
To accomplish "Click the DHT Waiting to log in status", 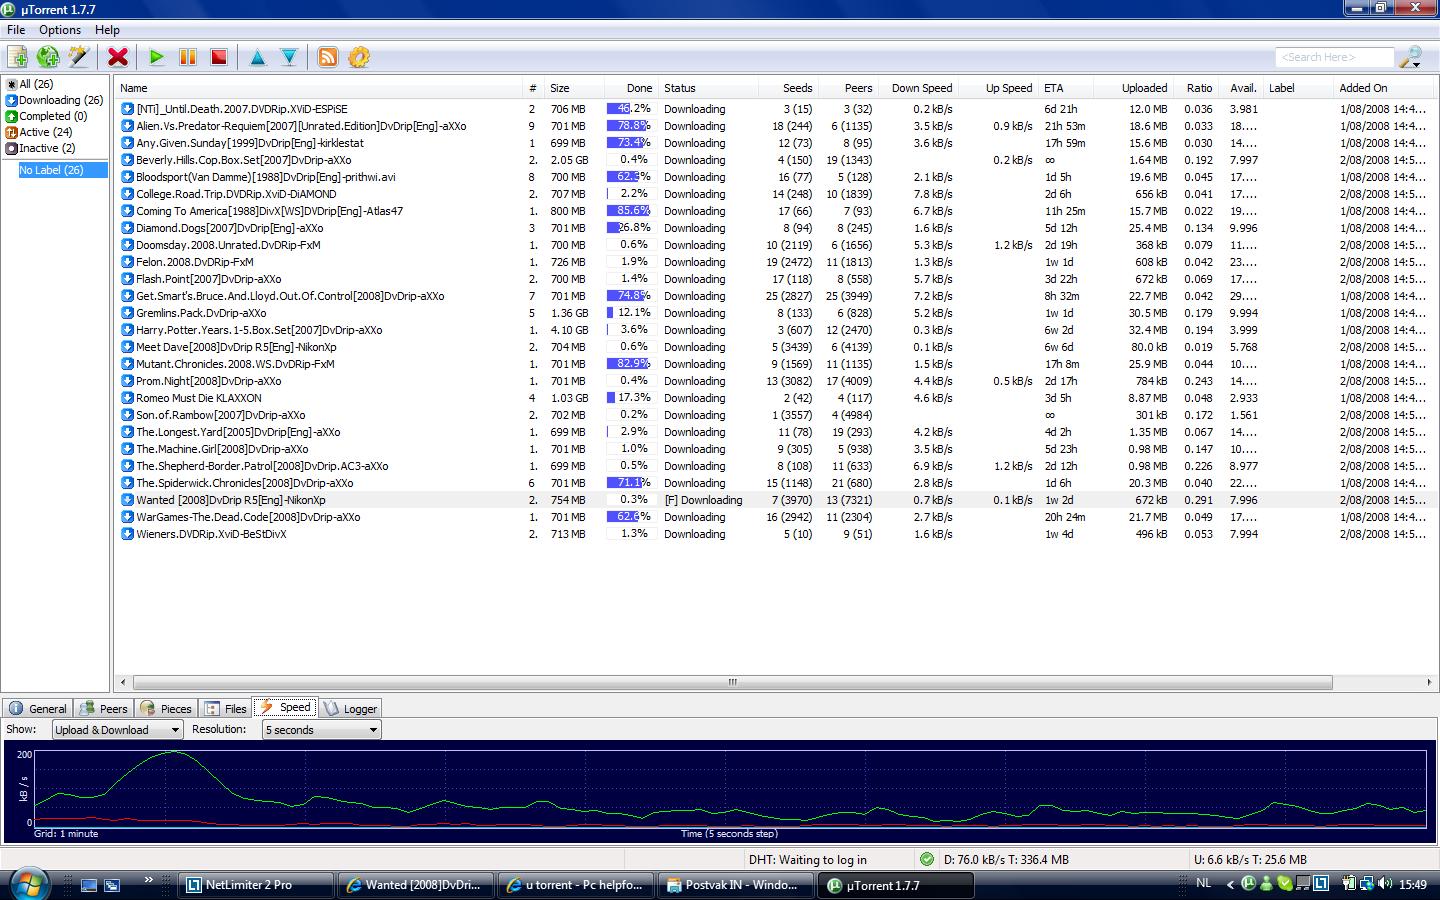I will (x=807, y=859).
